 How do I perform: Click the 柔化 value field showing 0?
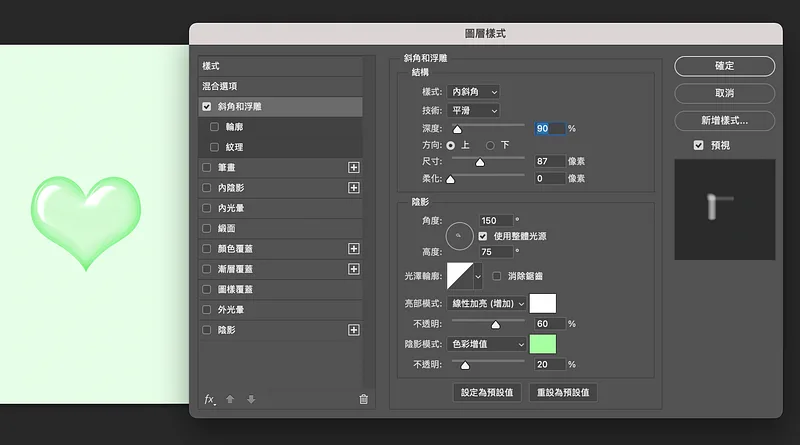click(x=549, y=179)
